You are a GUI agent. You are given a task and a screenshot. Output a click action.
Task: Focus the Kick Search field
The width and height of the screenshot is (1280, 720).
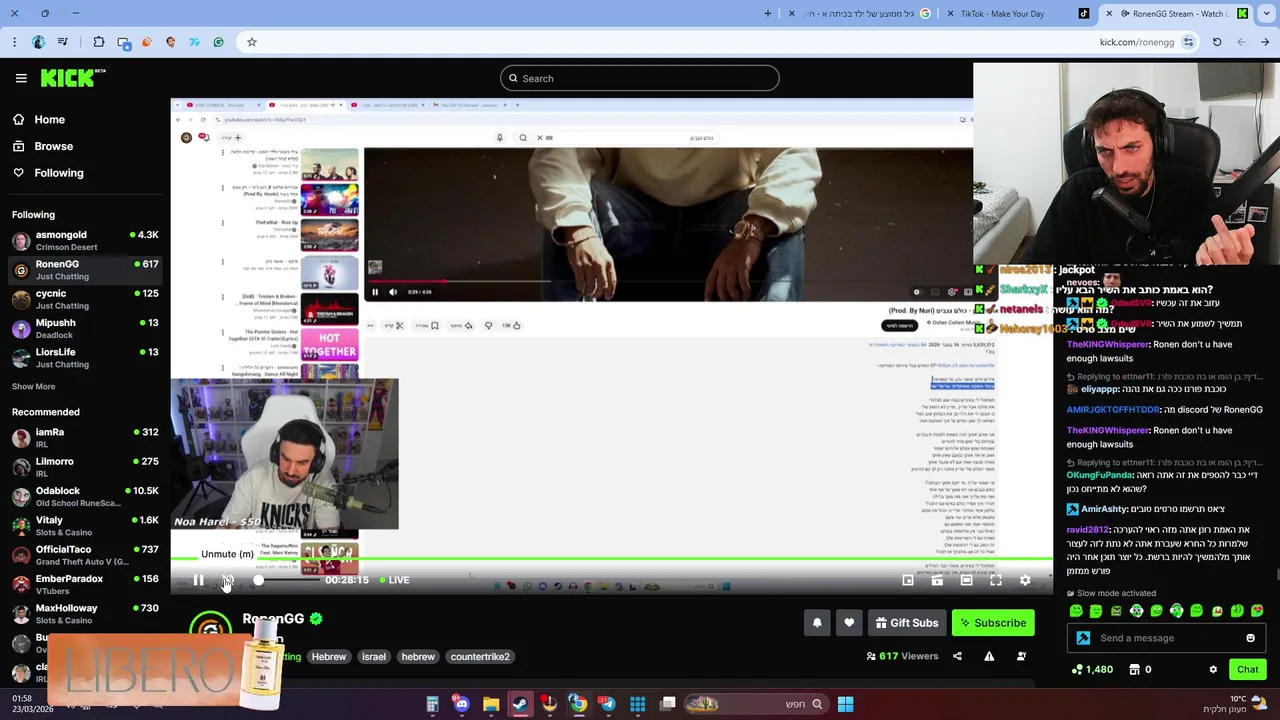[640, 78]
